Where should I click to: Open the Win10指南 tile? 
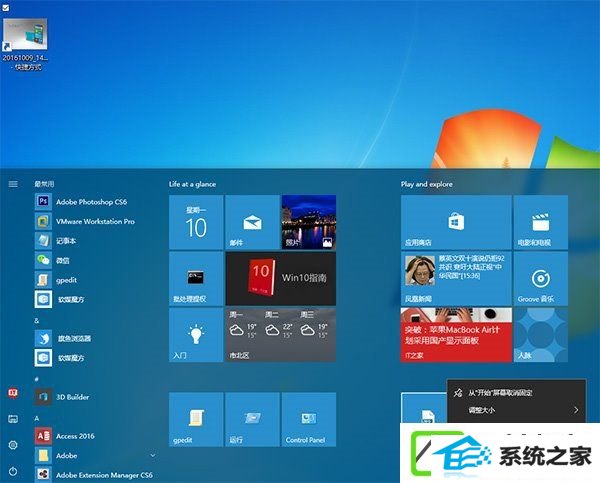(281, 279)
